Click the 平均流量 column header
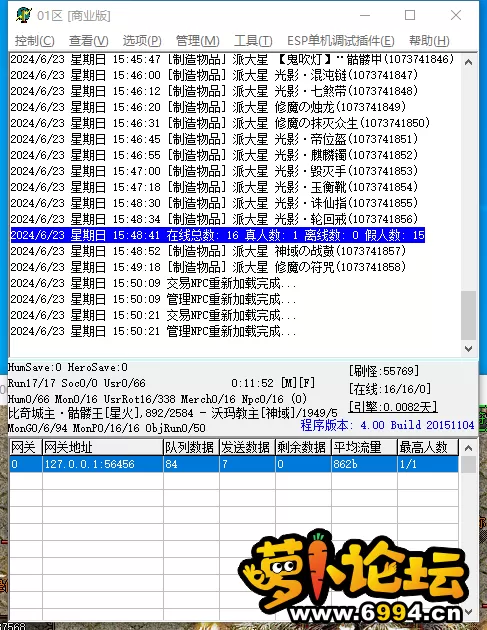Image resolution: width=487 pixels, height=630 pixels. (364, 447)
